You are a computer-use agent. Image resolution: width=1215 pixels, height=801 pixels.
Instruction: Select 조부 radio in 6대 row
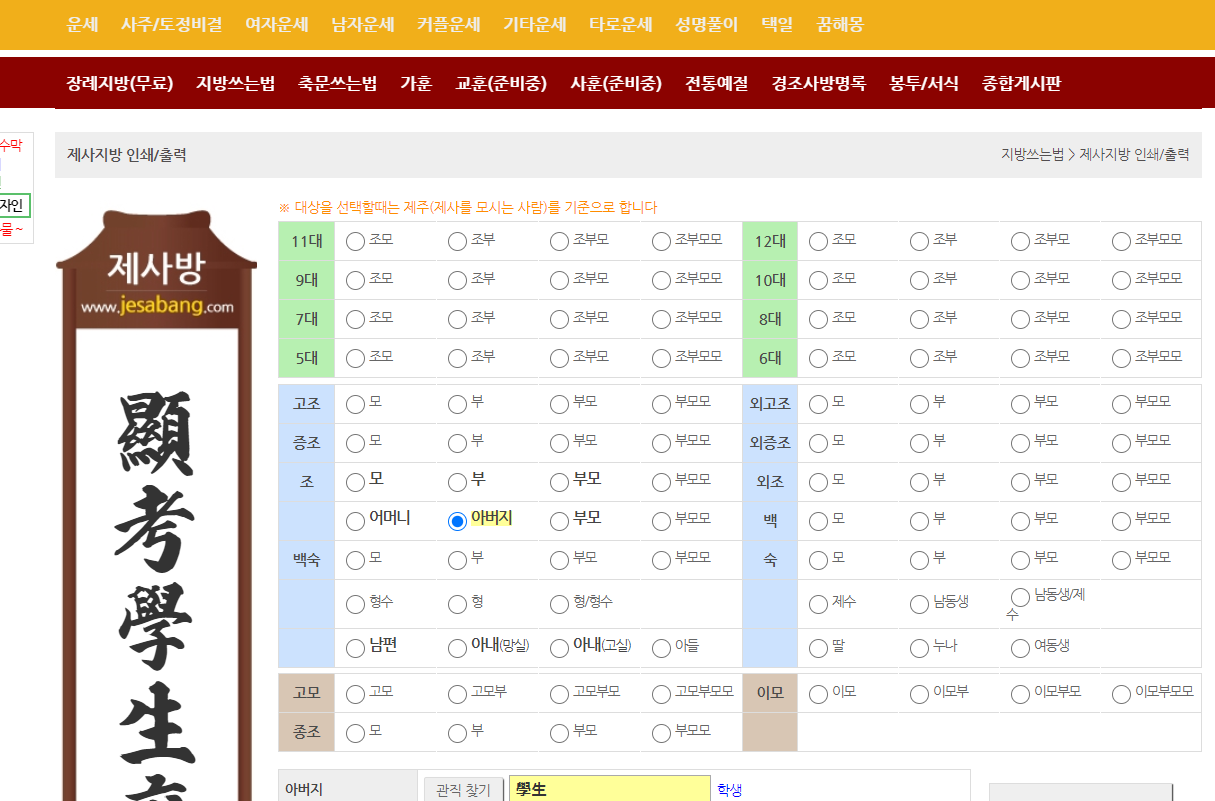point(920,358)
